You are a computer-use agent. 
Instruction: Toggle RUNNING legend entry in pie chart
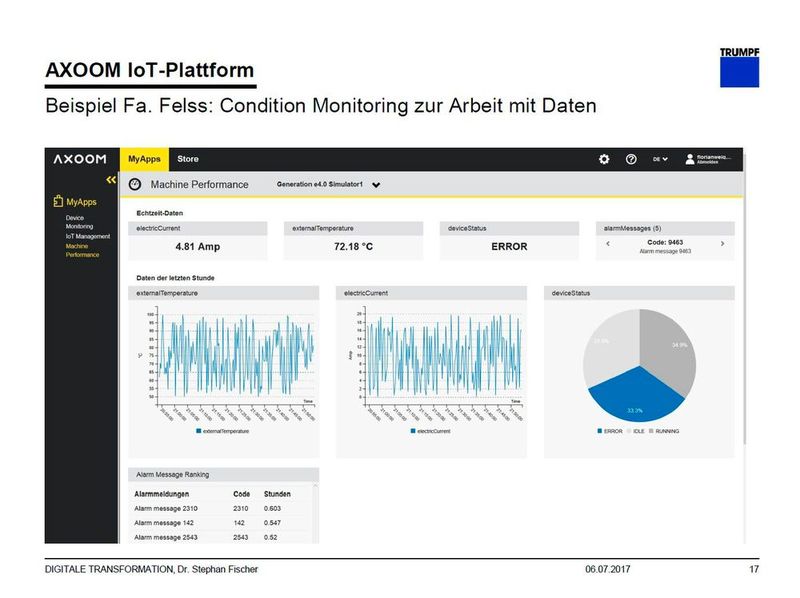click(664, 431)
